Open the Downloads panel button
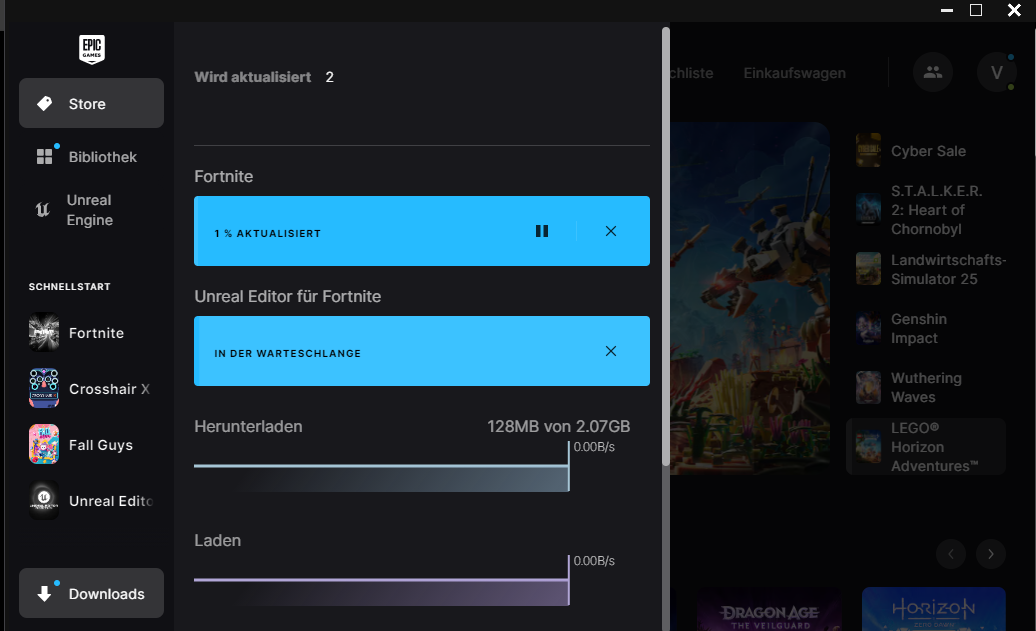This screenshot has width=1036, height=631. [x=91, y=593]
